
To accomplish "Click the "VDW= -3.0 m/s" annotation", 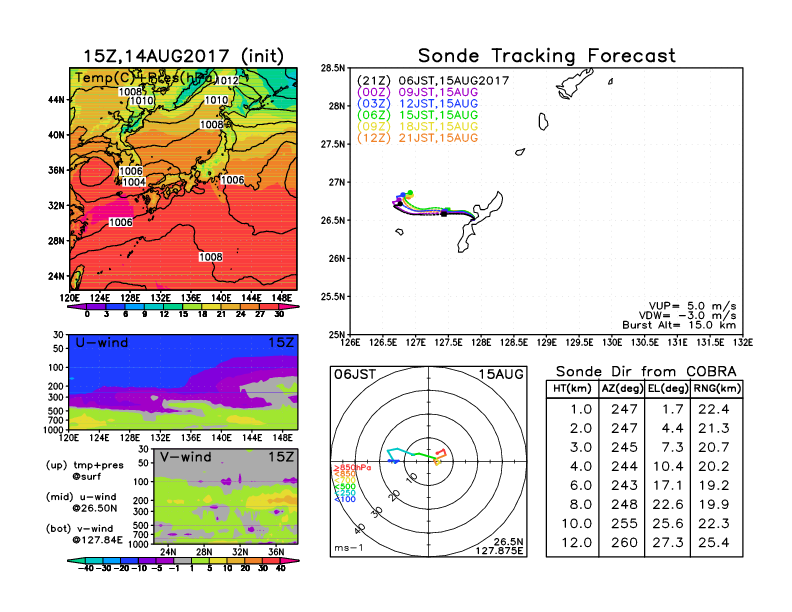I will pos(687,316).
